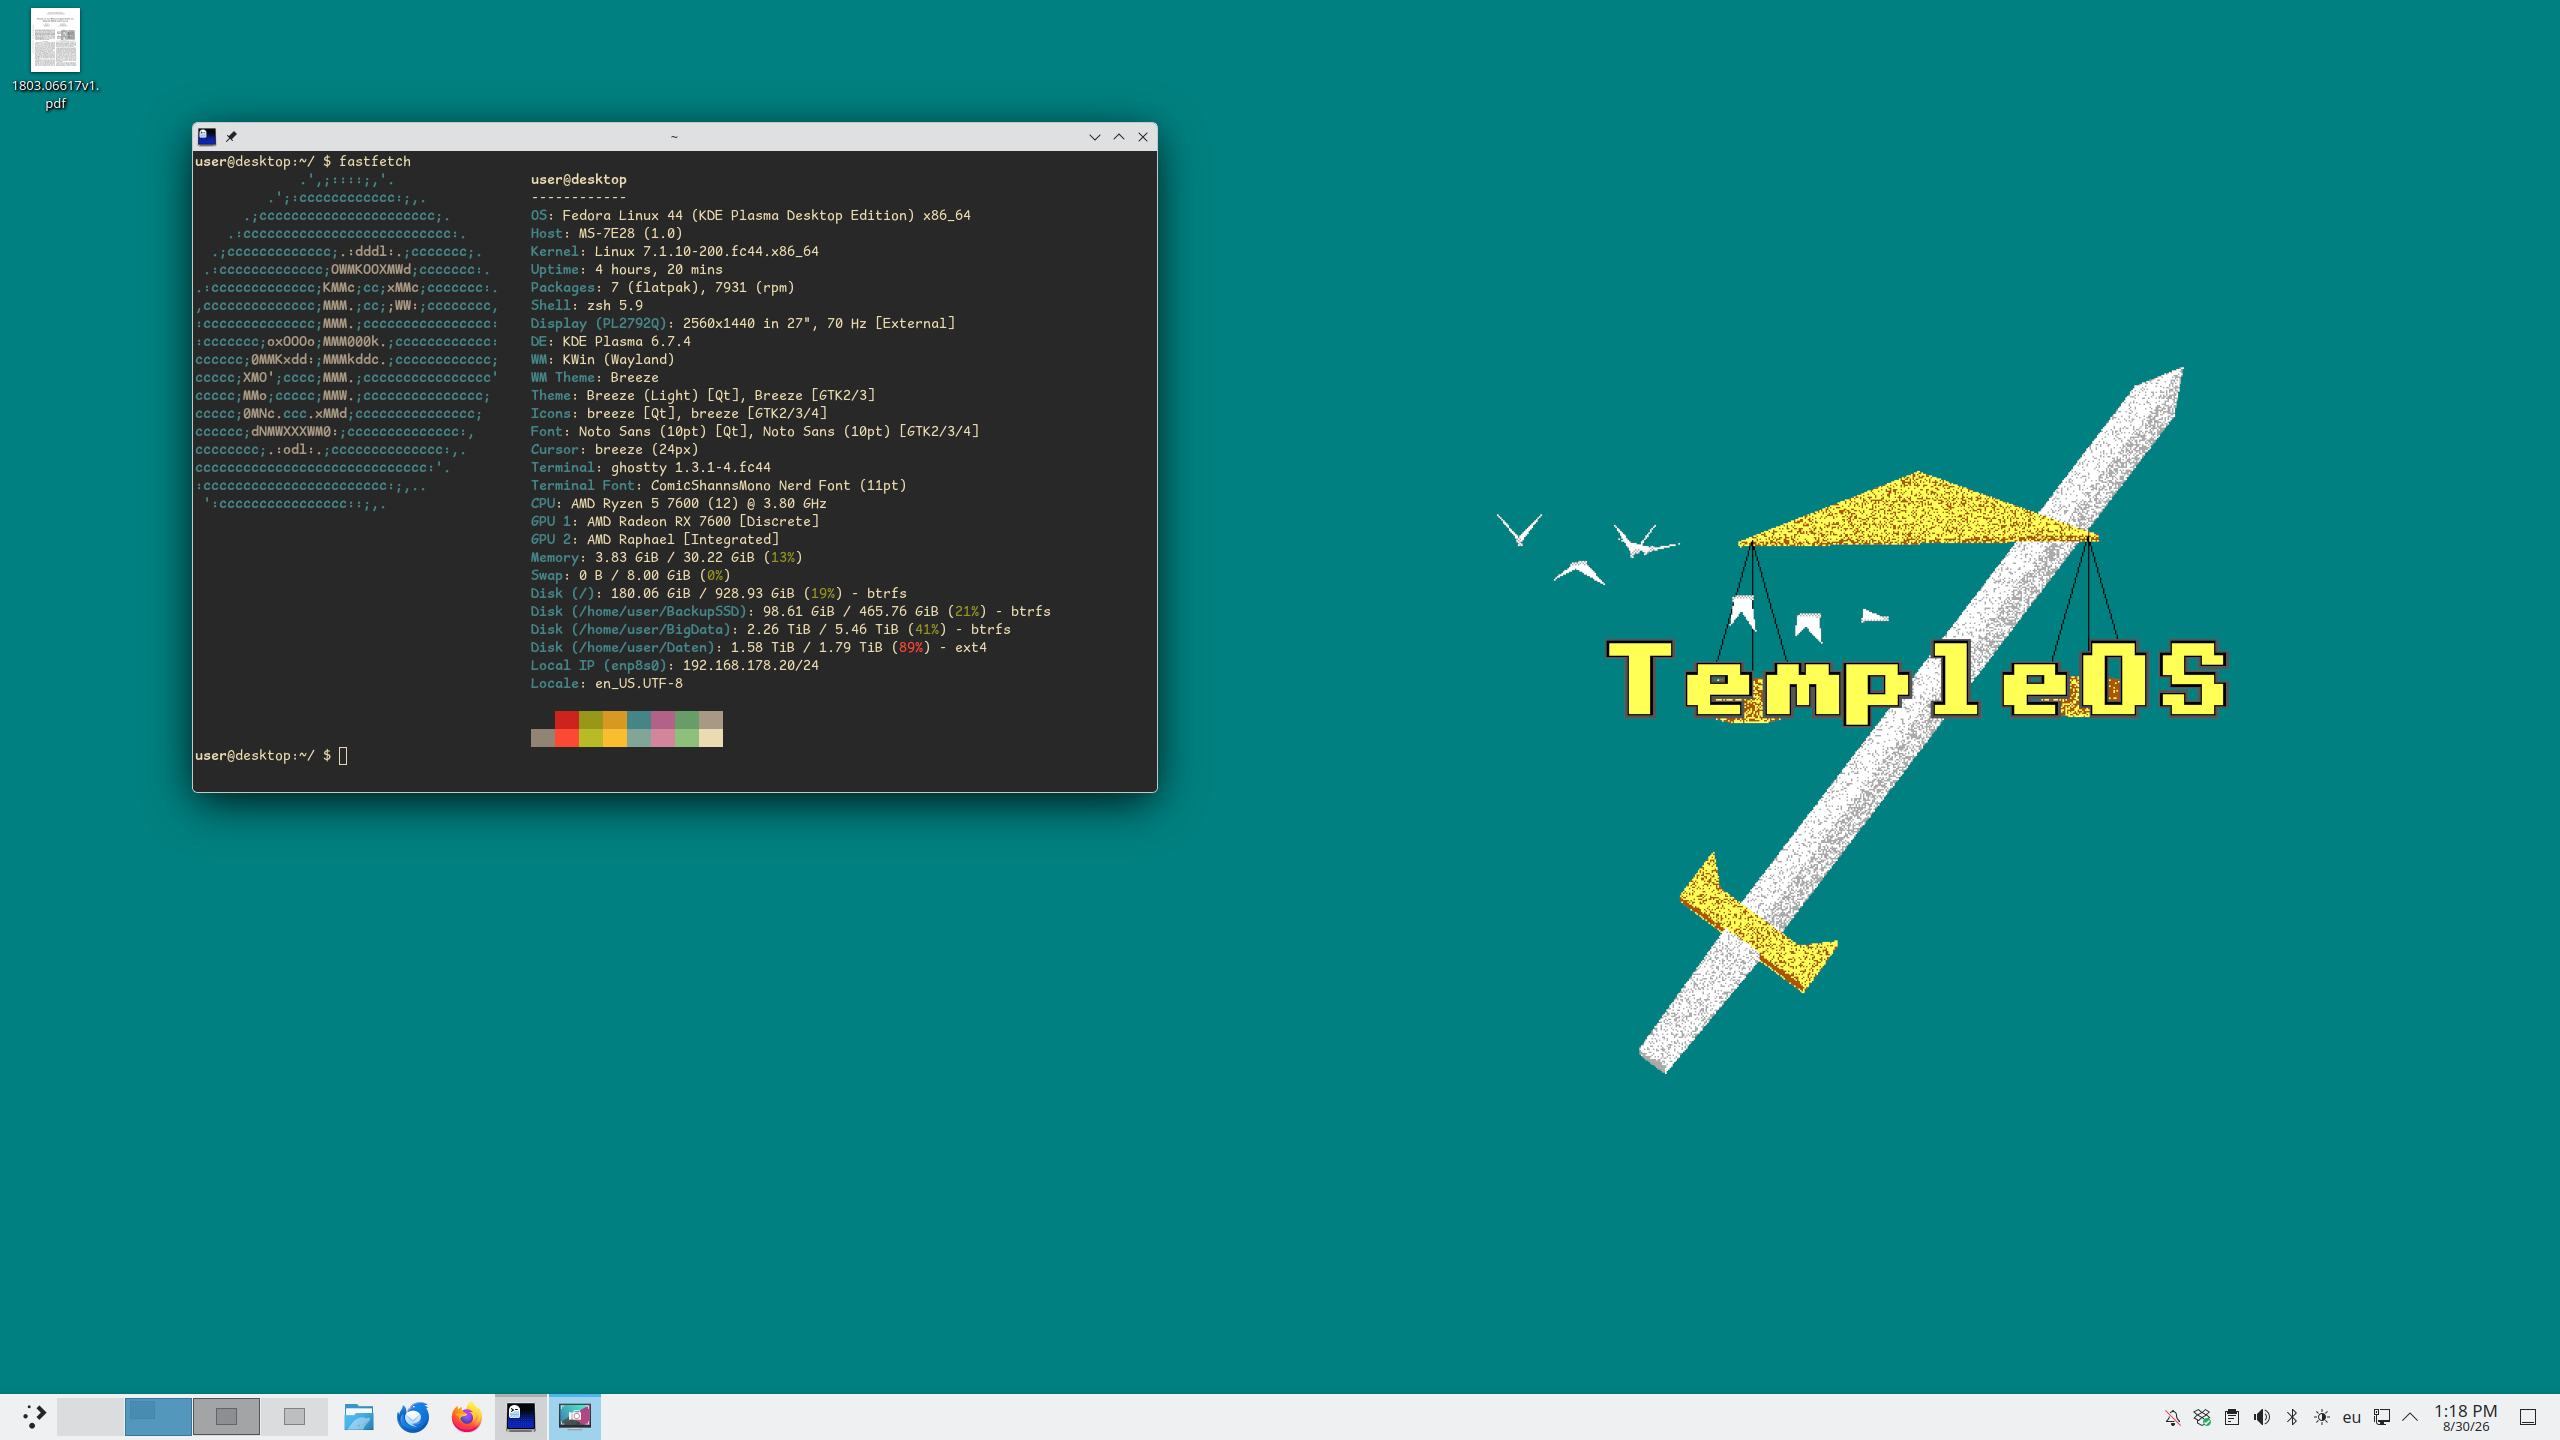Click the 'Disk (/home/user/Daten)' line showing 89%
The image size is (2560, 1440).
click(759, 647)
